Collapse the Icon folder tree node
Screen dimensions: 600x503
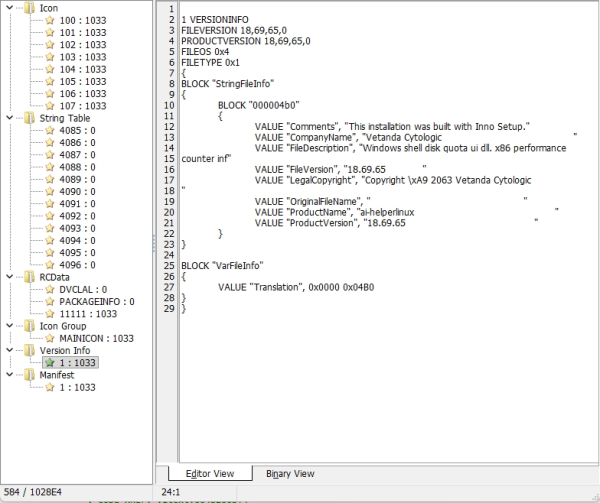pos(10,8)
